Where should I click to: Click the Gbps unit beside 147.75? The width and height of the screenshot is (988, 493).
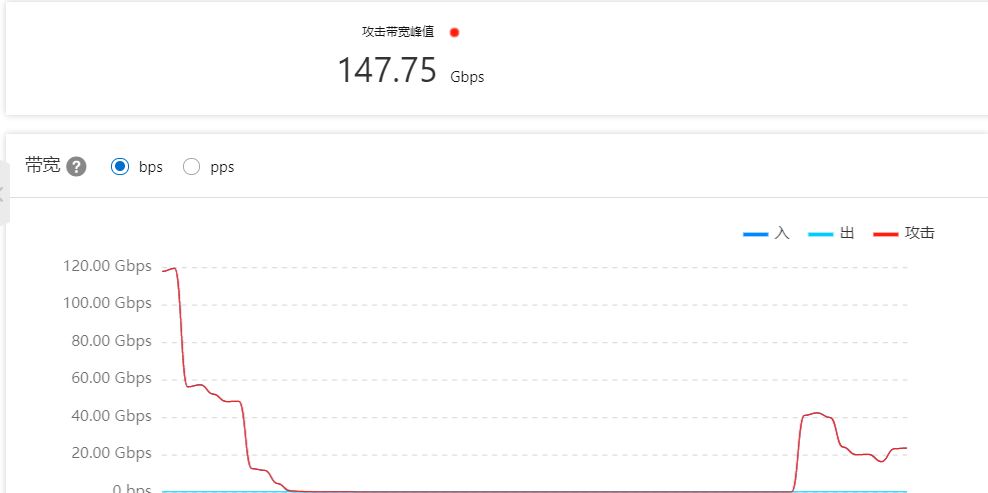coord(467,78)
